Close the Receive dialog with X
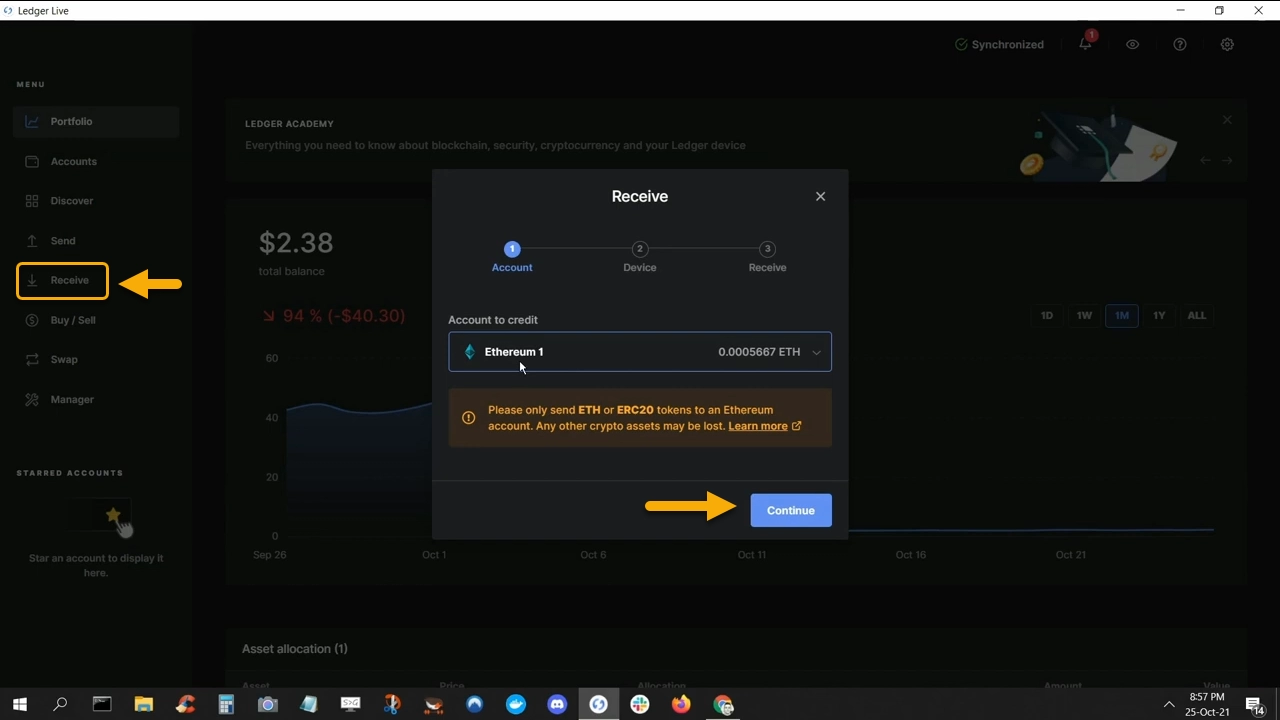 pyautogui.click(x=820, y=196)
